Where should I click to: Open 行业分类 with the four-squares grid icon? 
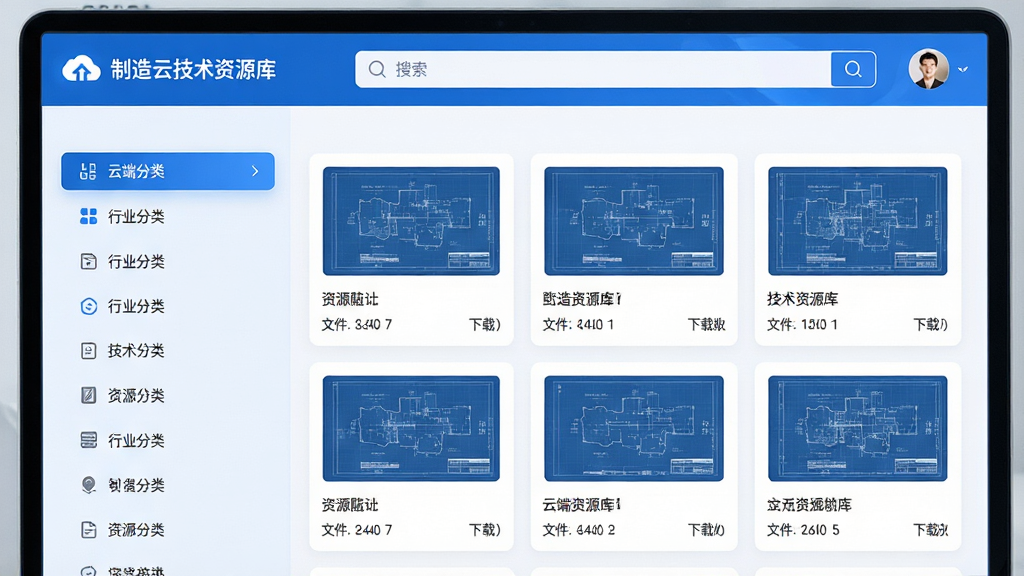click(x=121, y=216)
